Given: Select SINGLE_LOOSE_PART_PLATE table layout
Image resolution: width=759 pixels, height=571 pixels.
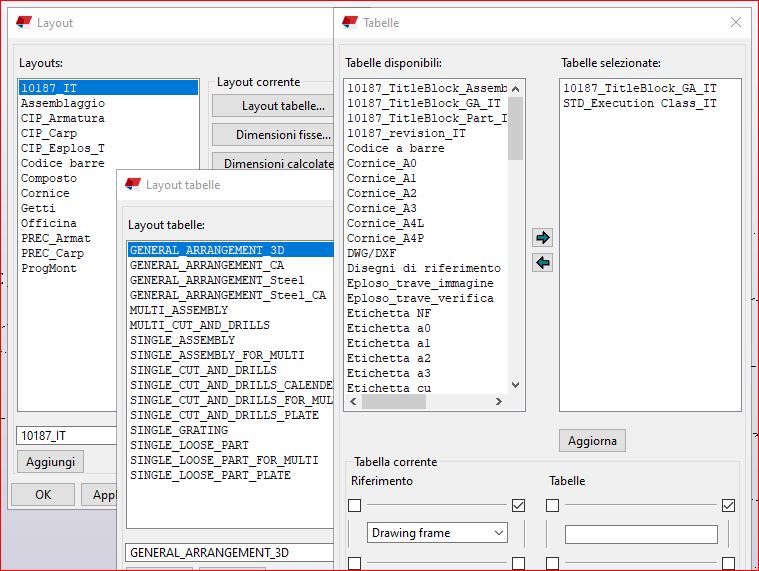Looking at the screenshot, I should pyautogui.click(x=210, y=475).
